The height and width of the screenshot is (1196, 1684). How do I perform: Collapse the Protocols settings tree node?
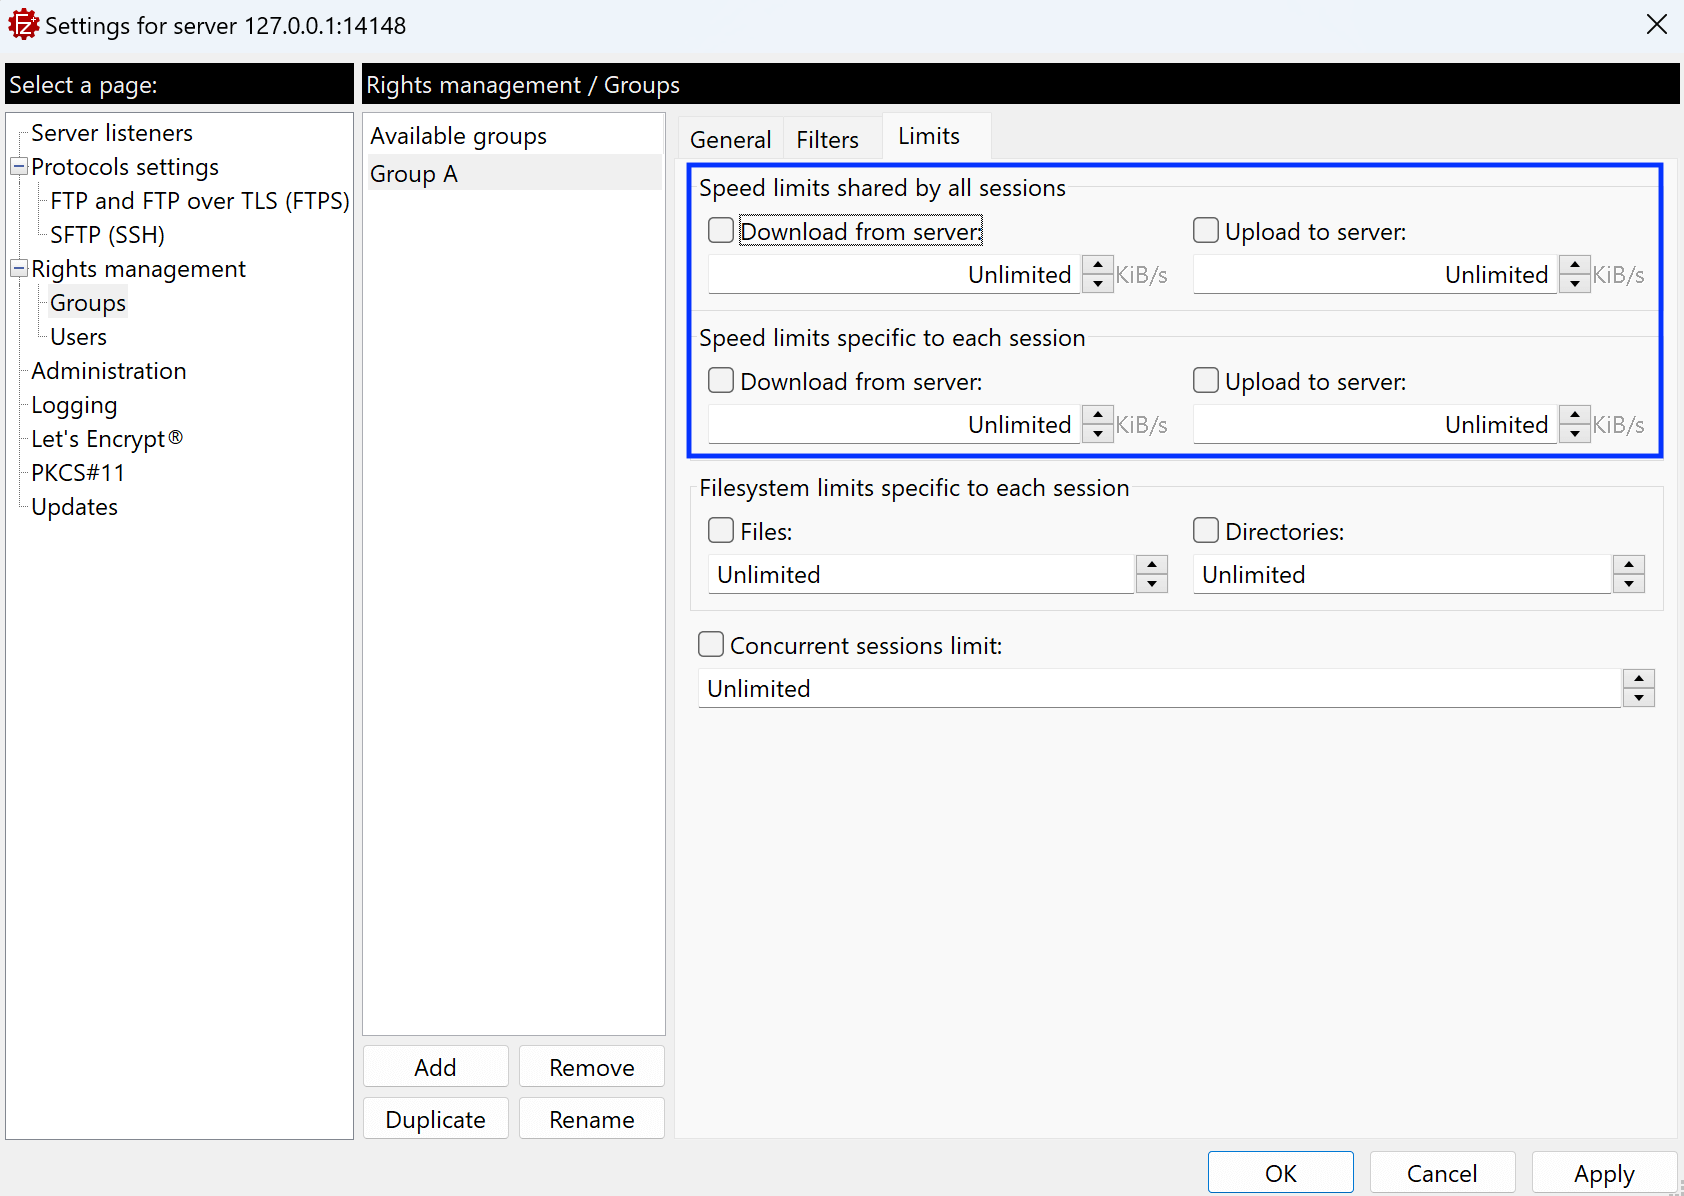coord(19,167)
